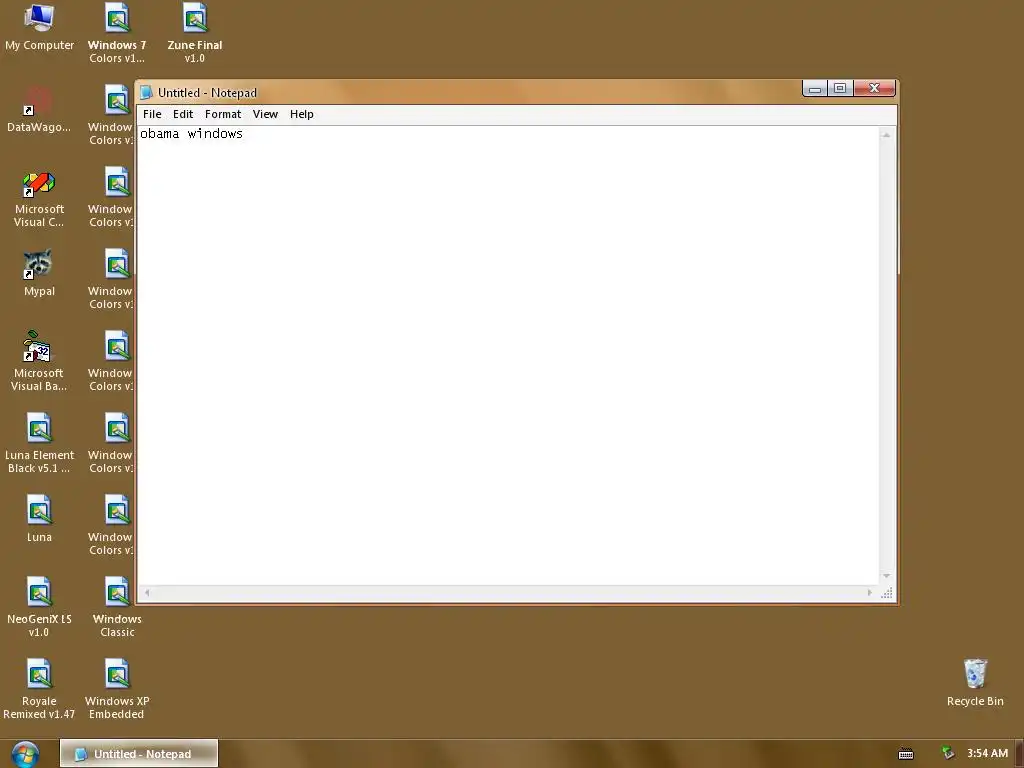Click the Notepad title bar text

(x=207, y=93)
